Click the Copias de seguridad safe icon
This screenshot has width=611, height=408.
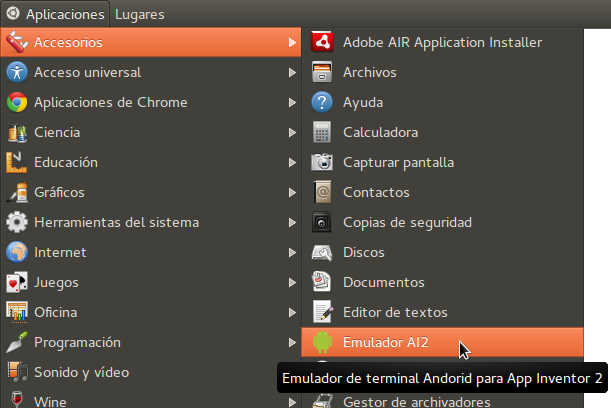pos(322,222)
